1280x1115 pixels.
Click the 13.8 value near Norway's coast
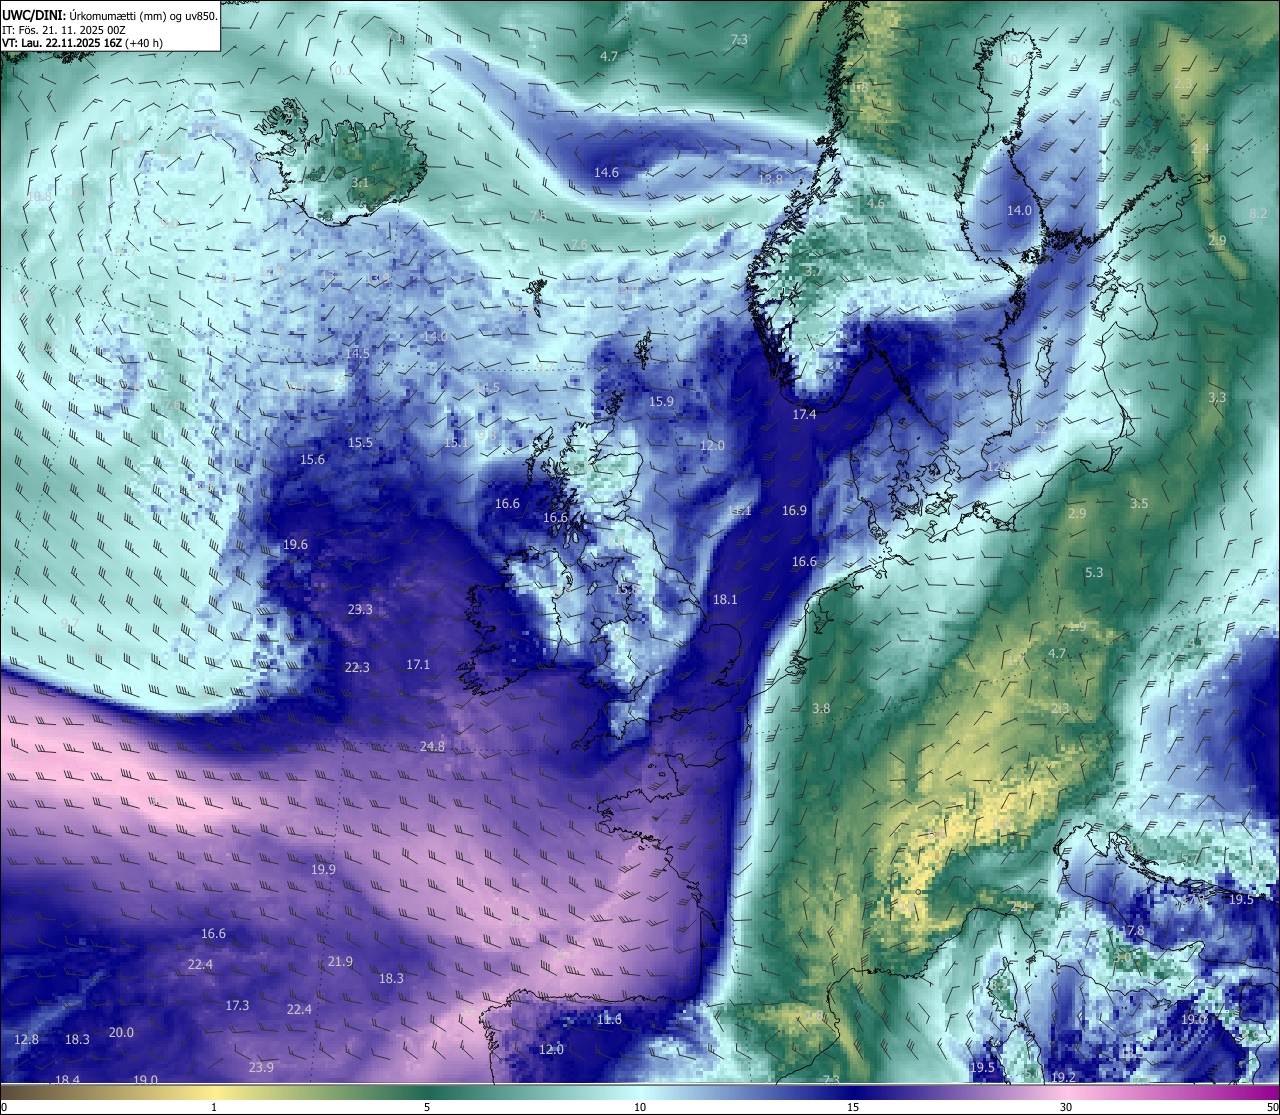[770, 180]
